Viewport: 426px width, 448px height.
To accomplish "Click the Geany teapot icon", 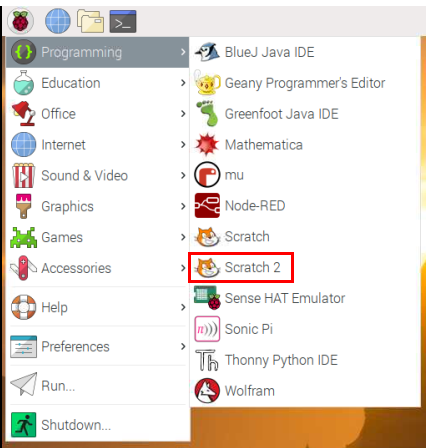I will click(207, 83).
